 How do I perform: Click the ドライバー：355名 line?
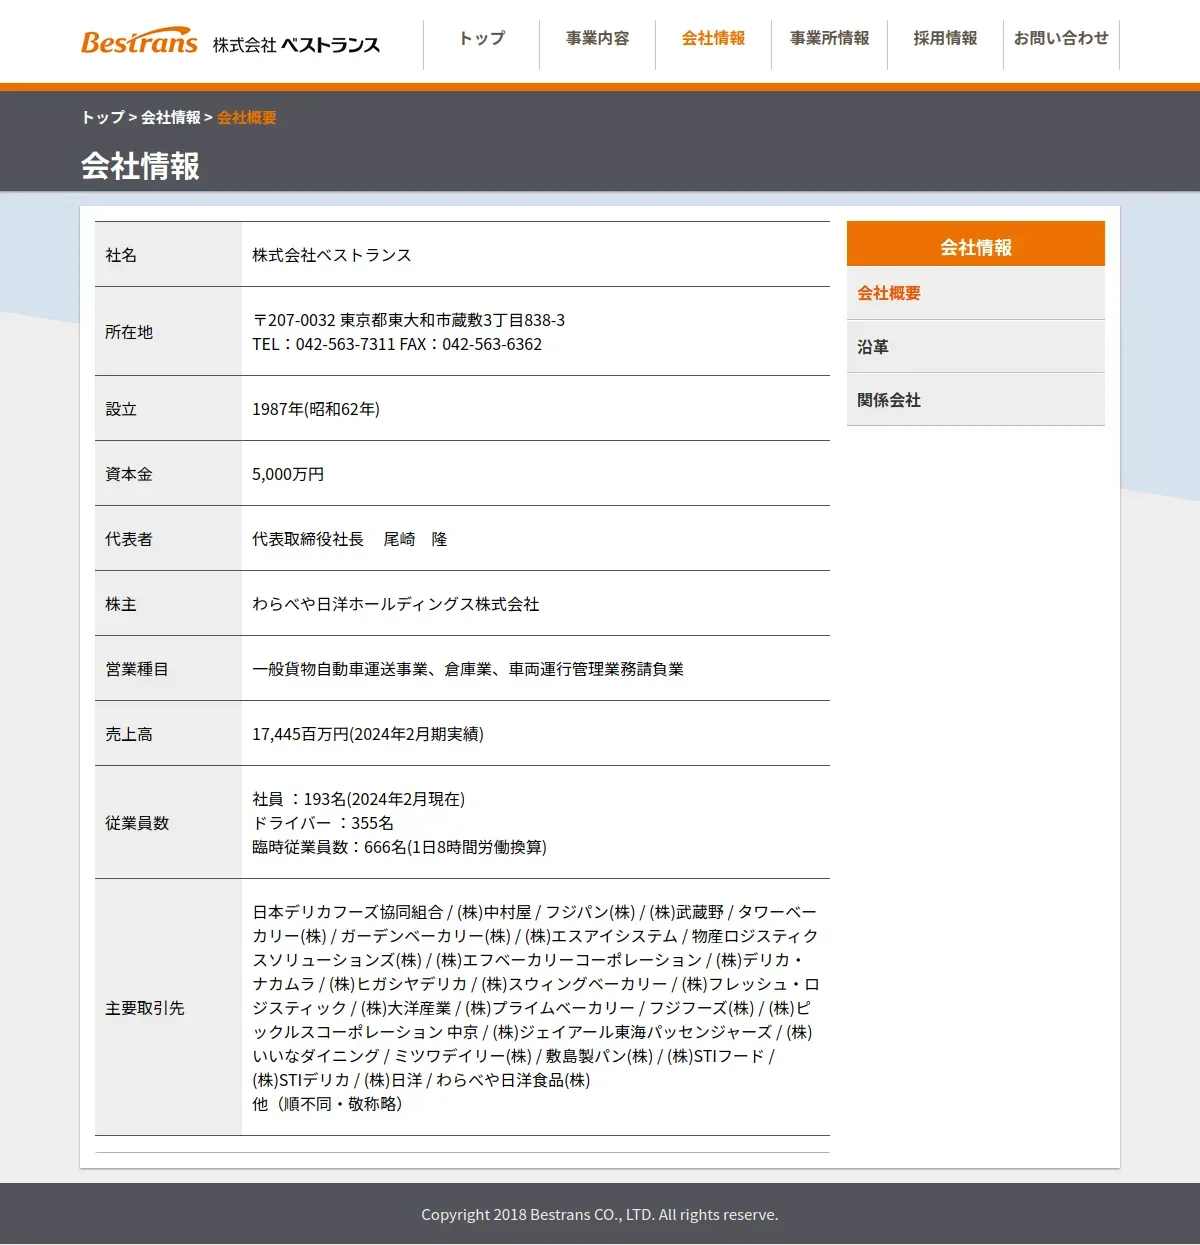(323, 823)
